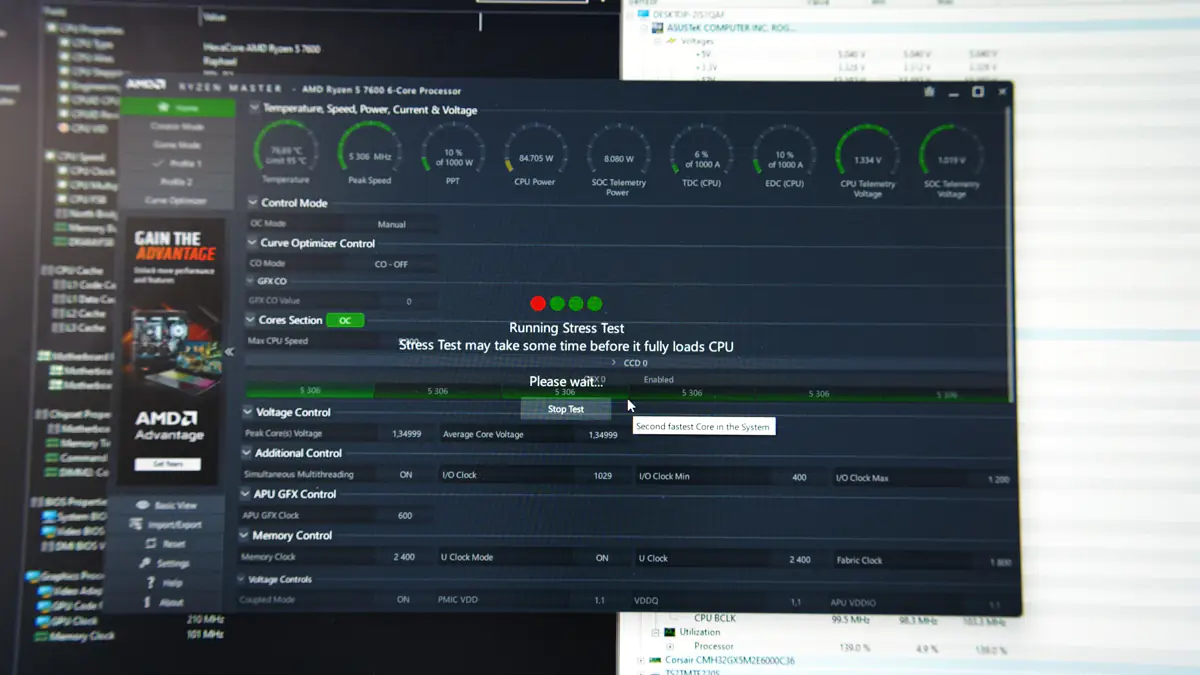
Task: Click the Stop Test button
Action: click(x=566, y=409)
